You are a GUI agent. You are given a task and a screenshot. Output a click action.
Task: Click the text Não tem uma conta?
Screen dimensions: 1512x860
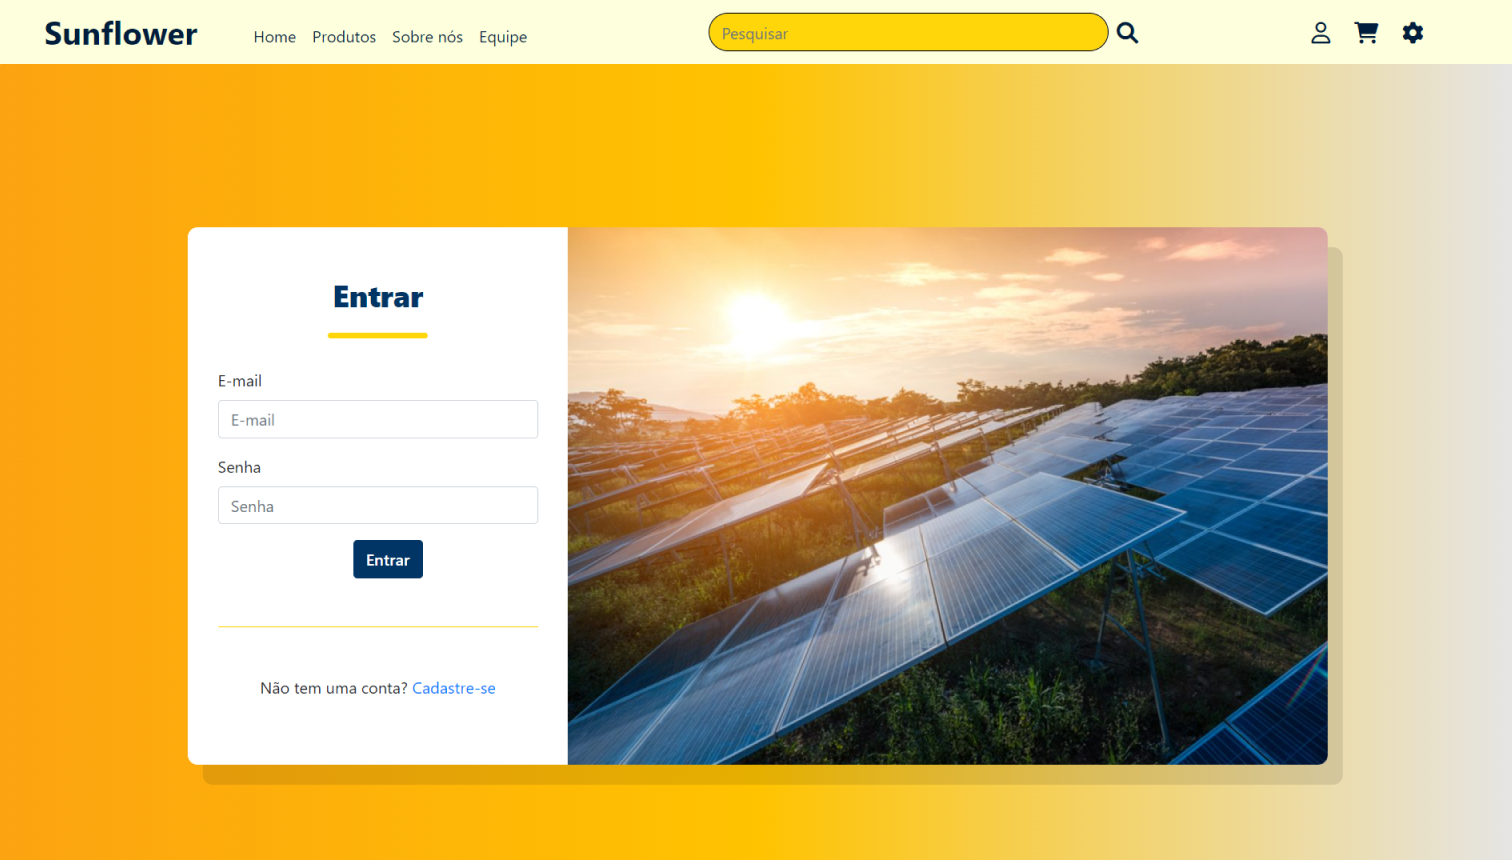pos(334,688)
